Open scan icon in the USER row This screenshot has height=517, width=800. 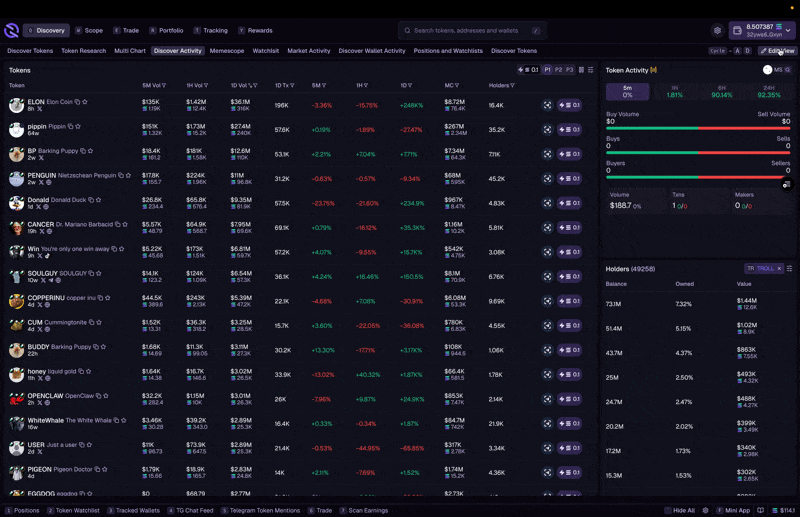tap(547, 448)
